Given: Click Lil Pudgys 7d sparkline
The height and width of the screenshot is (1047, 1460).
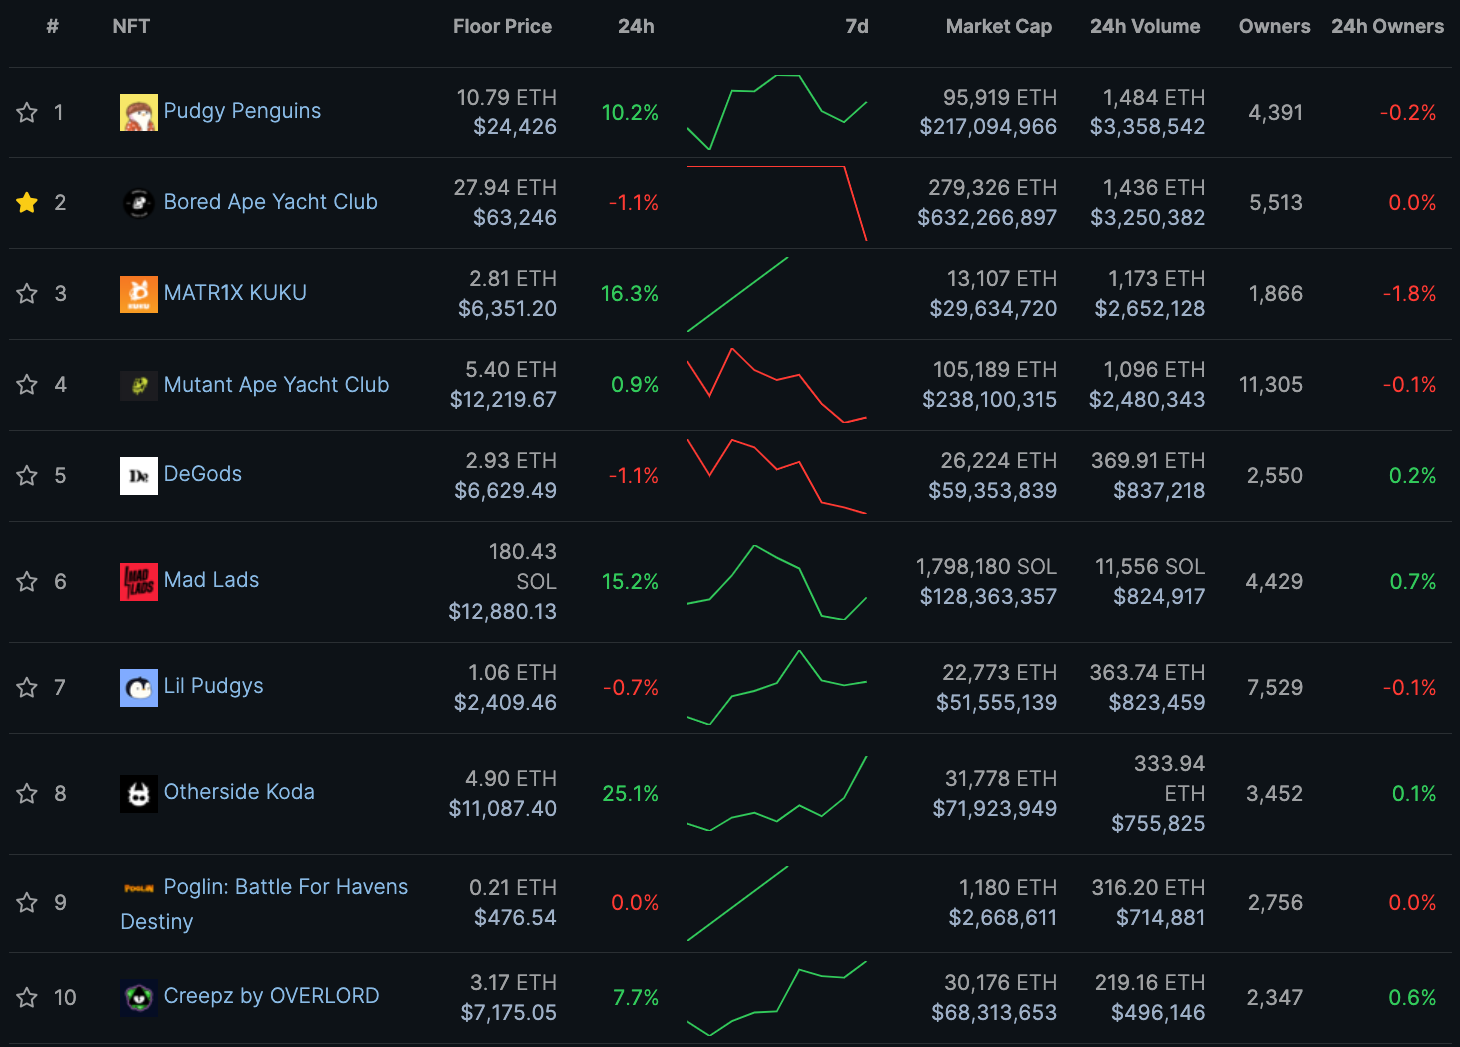Looking at the screenshot, I should tap(777, 688).
